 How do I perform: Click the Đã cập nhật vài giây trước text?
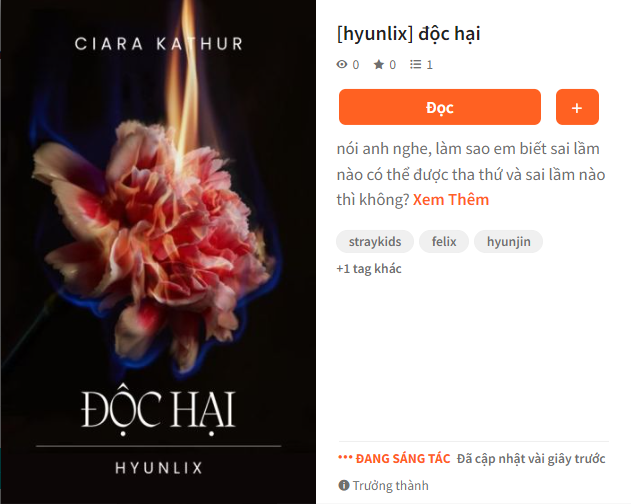pos(531,459)
